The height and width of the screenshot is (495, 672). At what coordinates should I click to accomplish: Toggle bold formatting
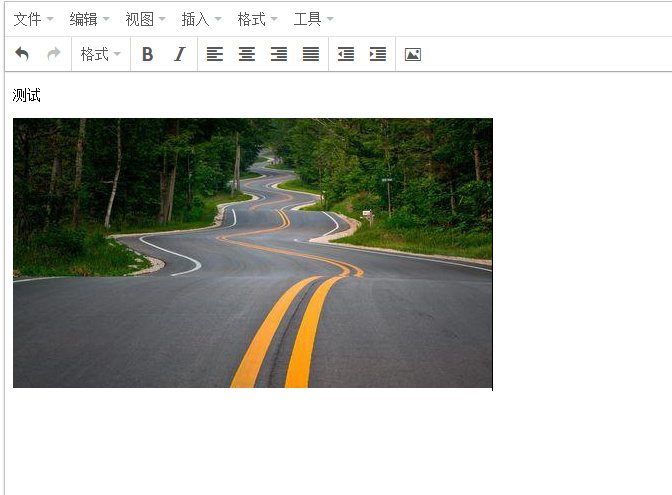(147, 54)
